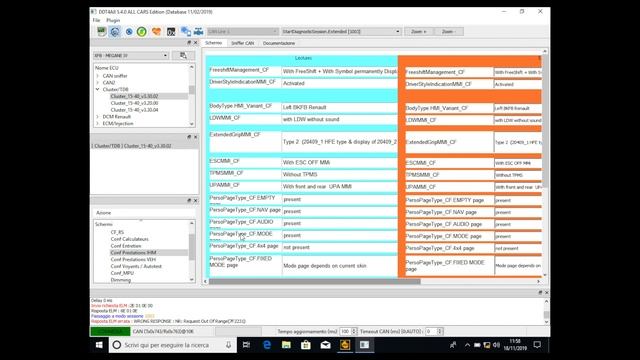The height and width of the screenshot is (360, 640).
Task: Click the Timeout CAN value field
Action: [x=431, y=331]
